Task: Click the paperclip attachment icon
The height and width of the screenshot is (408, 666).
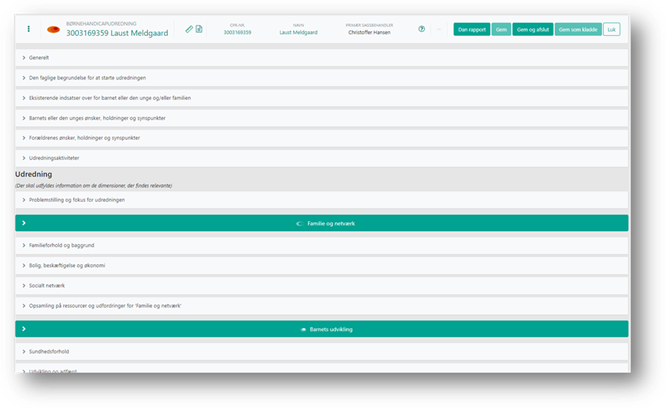Action: pos(189,29)
